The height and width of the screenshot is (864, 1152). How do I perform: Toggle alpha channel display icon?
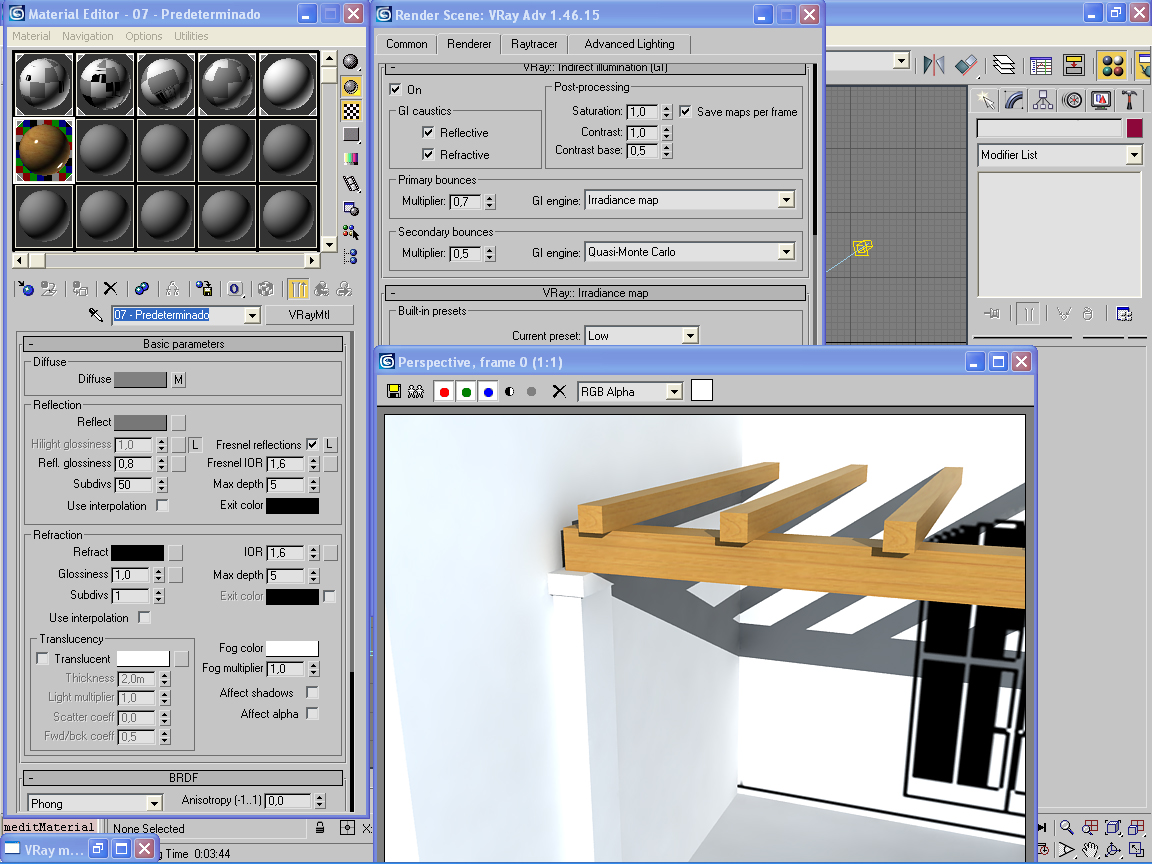coord(509,392)
